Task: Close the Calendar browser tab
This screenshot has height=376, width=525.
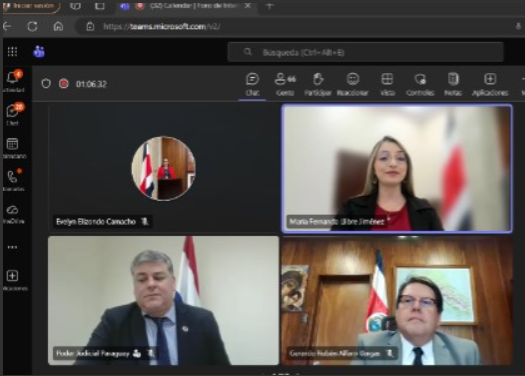Action: (247, 6)
